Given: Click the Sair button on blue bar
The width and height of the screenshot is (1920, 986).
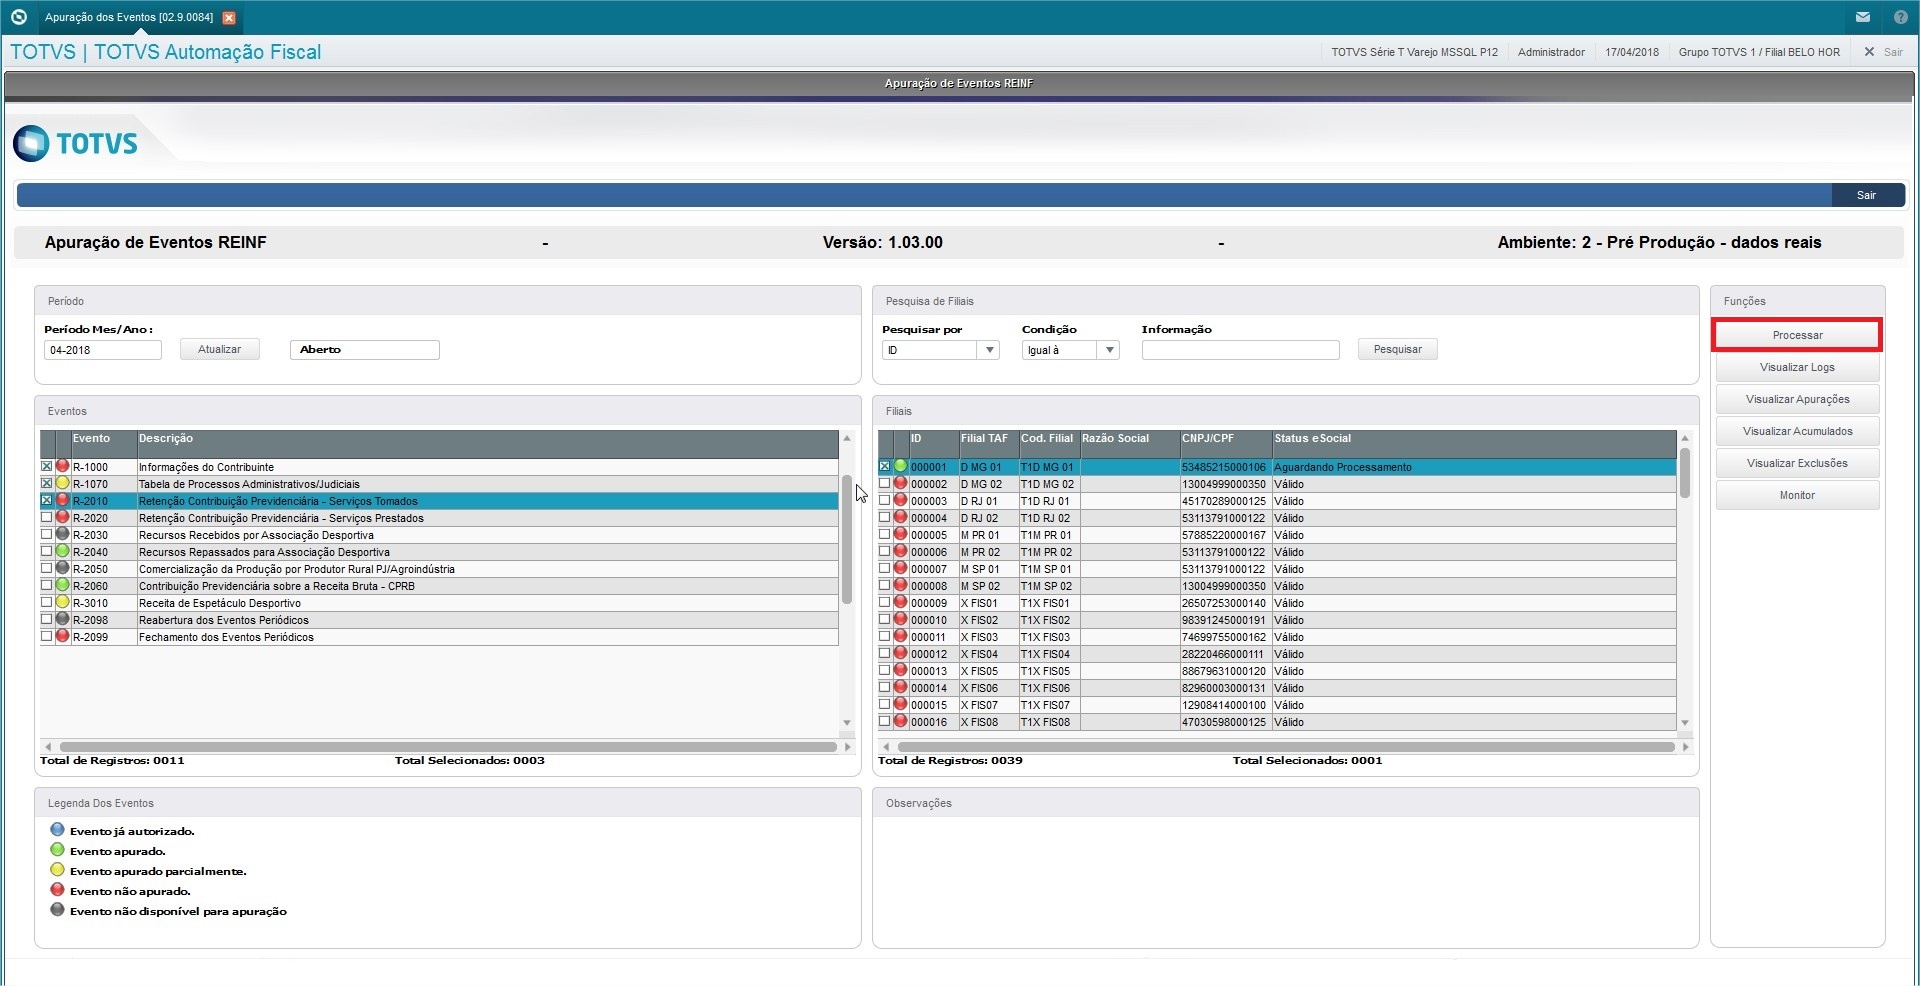Looking at the screenshot, I should (x=1867, y=195).
